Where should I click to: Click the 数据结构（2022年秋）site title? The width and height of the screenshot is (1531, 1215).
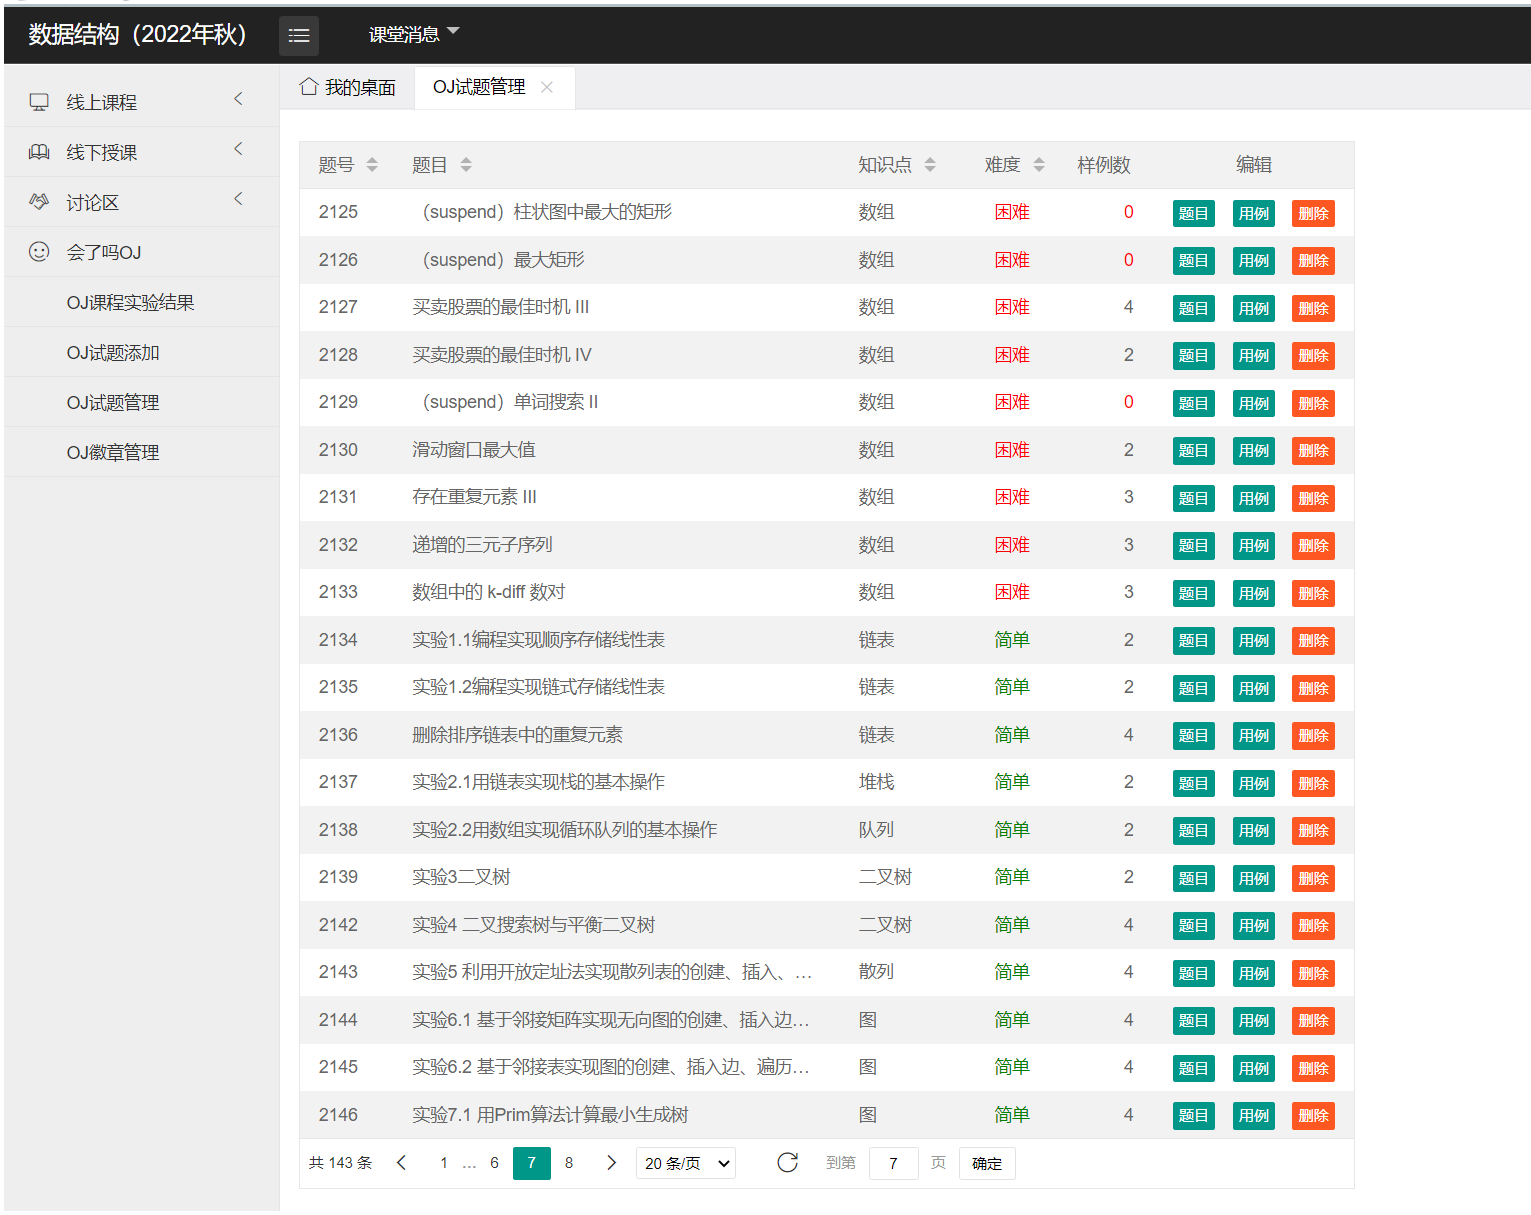coord(138,34)
